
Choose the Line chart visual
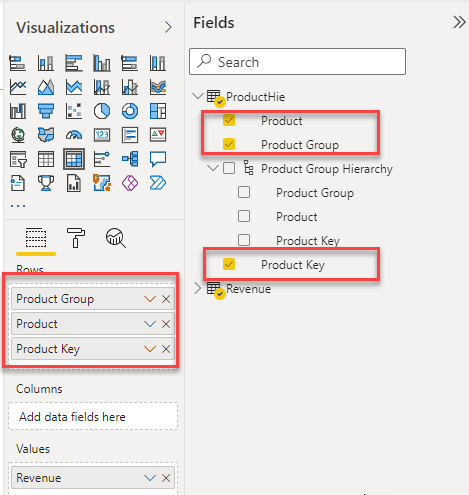(x=18, y=87)
